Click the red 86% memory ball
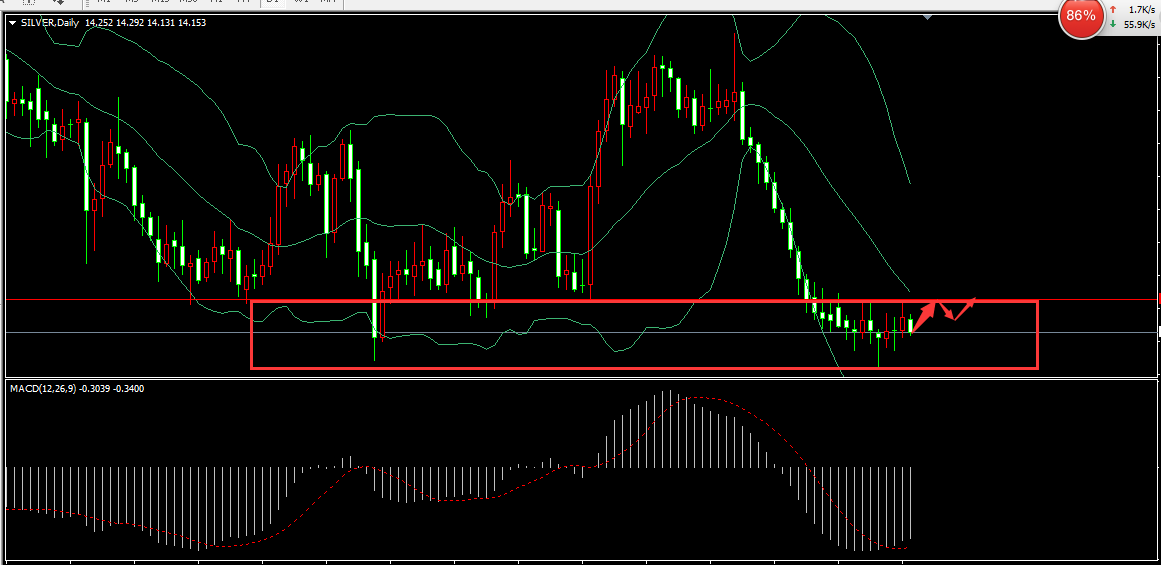The width and height of the screenshot is (1161, 565). 1080,17
